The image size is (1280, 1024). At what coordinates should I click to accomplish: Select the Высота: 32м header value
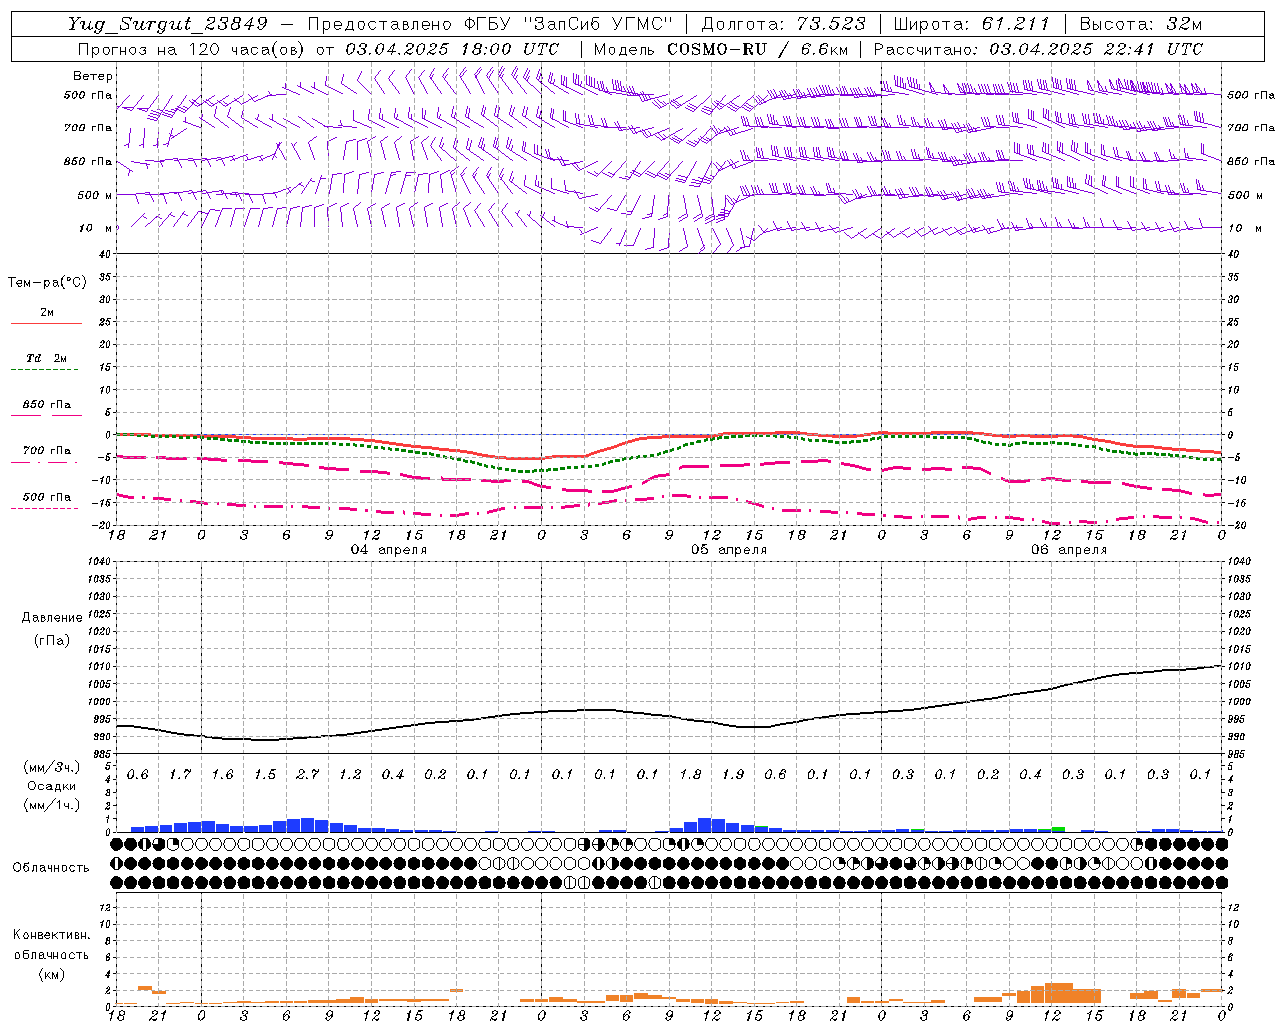1140,24
